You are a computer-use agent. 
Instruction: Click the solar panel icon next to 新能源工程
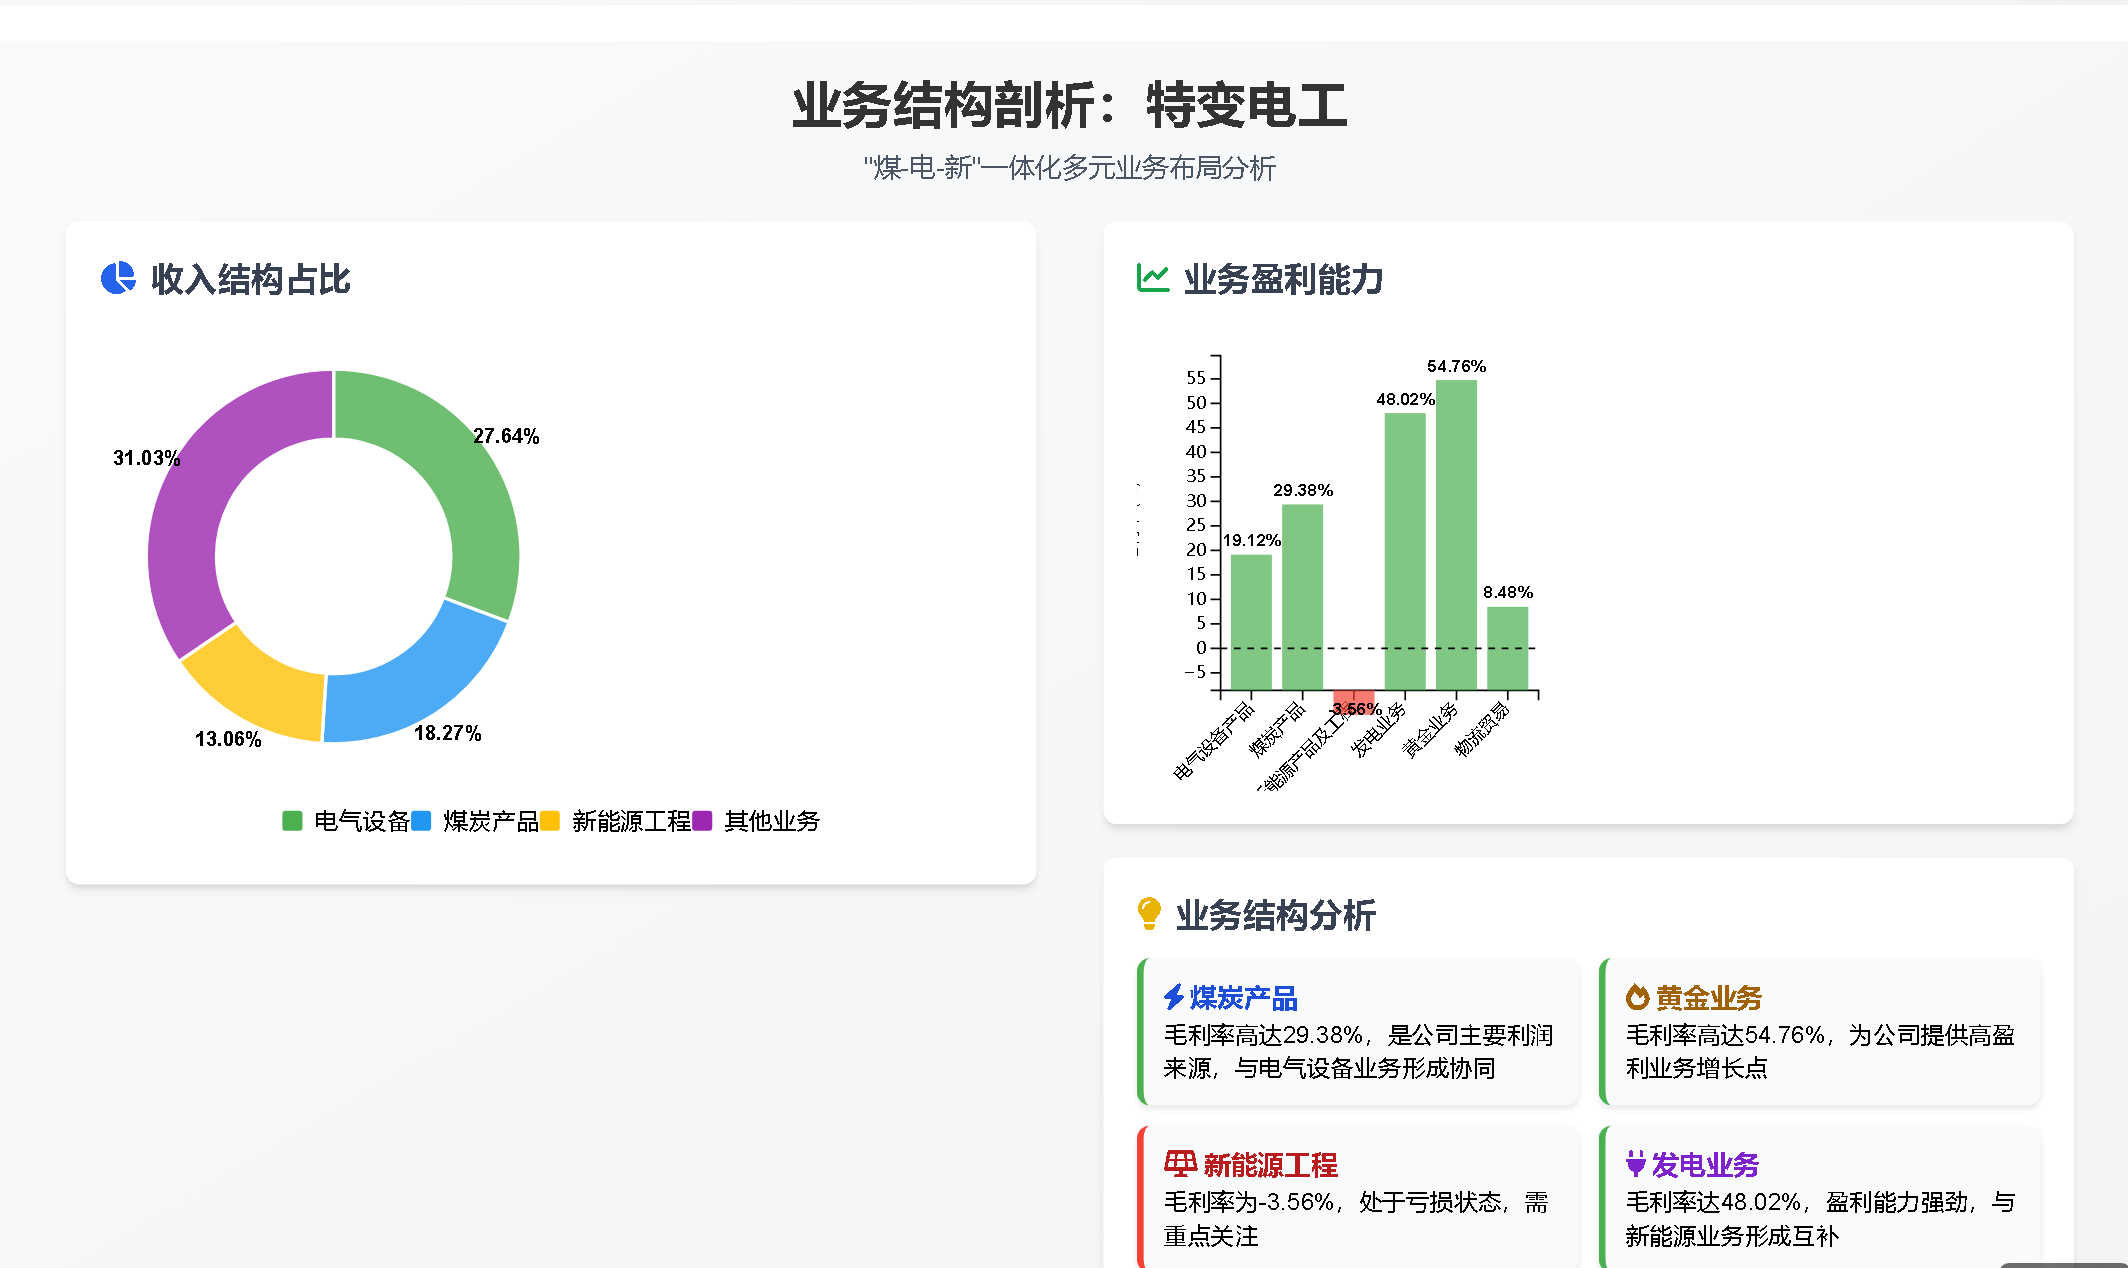point(1180,1164)
